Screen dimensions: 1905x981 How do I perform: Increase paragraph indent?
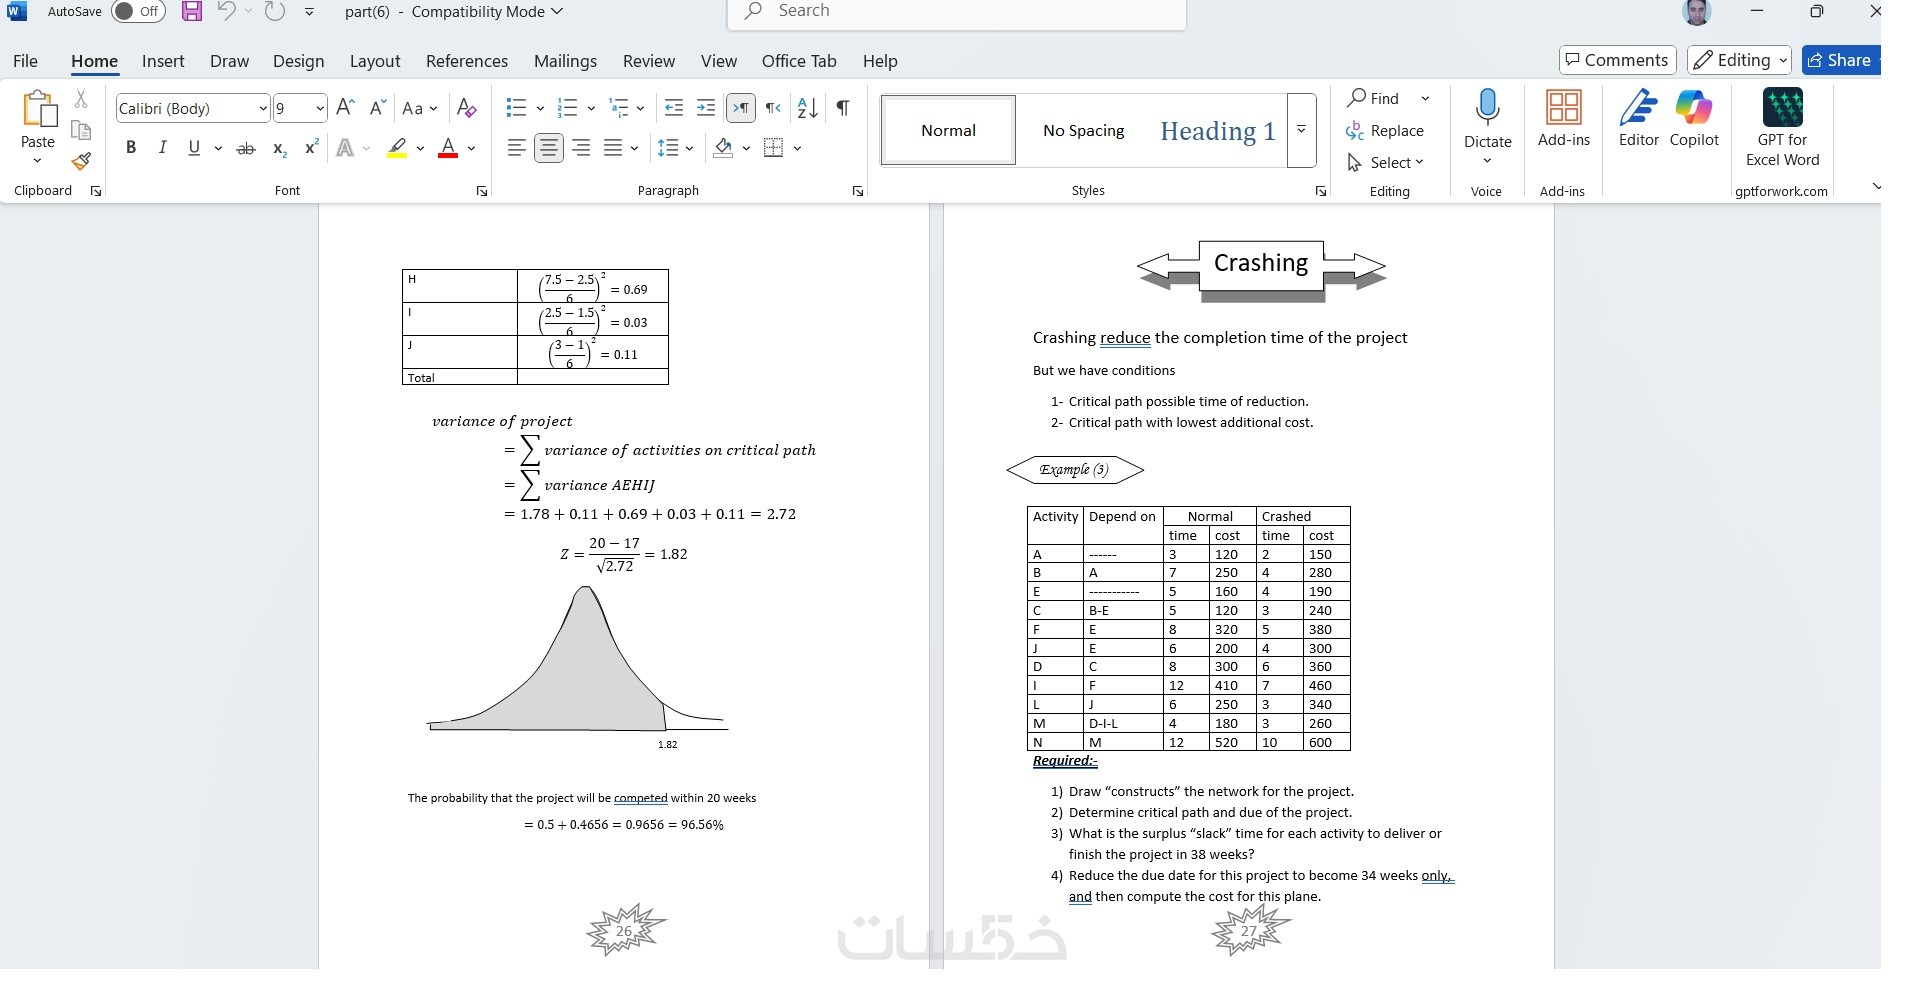706,108
